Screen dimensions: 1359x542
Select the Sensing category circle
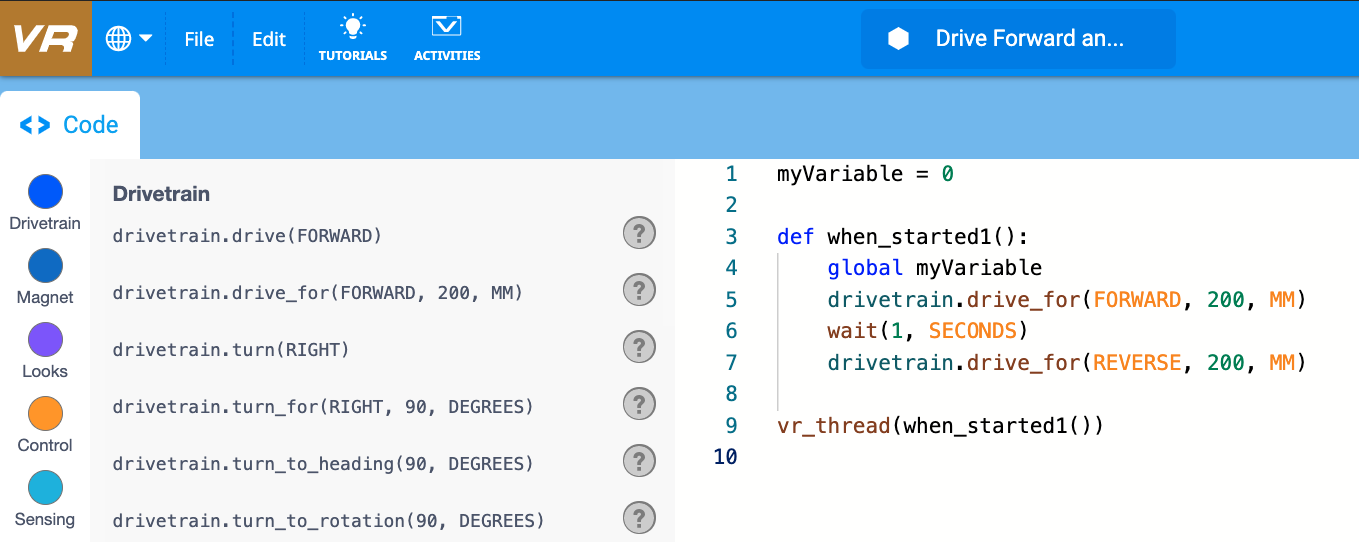coord(45,488)
